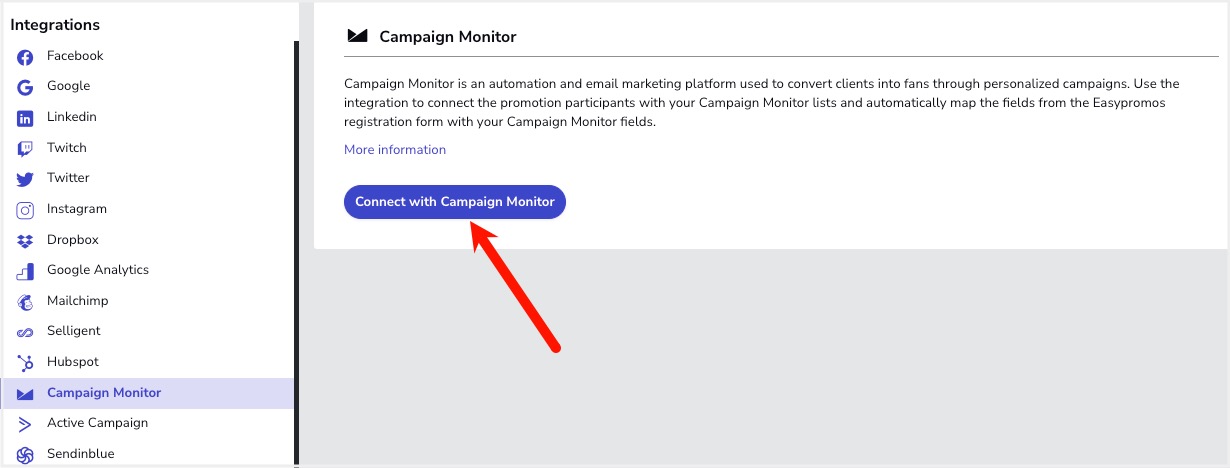Screen dimensions: 1230x468
Task: Select the Sendinblue swirl icon
Action: click(25, 455)
